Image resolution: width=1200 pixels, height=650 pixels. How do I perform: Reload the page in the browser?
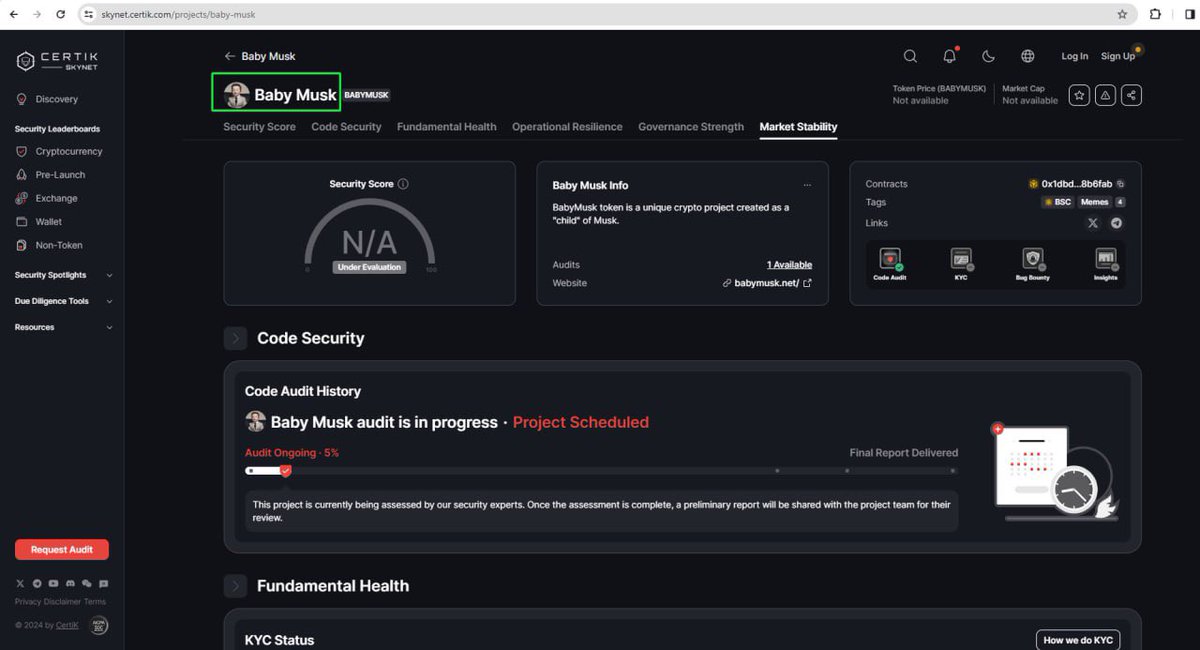pos(61,15)
